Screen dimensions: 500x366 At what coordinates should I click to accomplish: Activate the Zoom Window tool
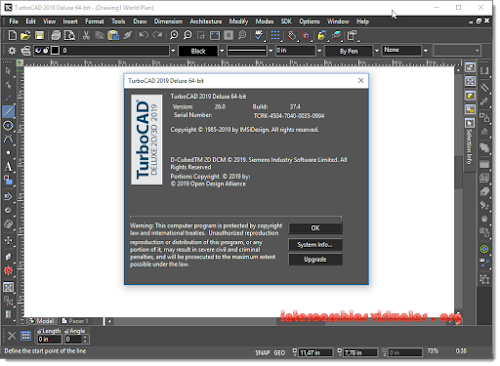(201, 35)
